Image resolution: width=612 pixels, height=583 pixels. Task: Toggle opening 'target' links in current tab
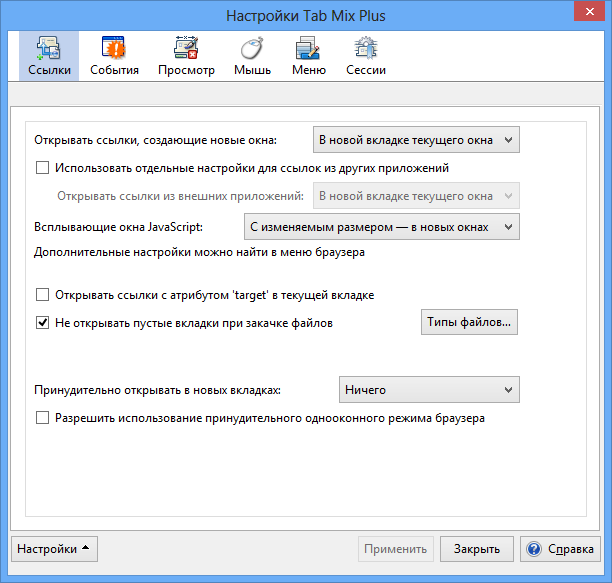coord(43,295)
